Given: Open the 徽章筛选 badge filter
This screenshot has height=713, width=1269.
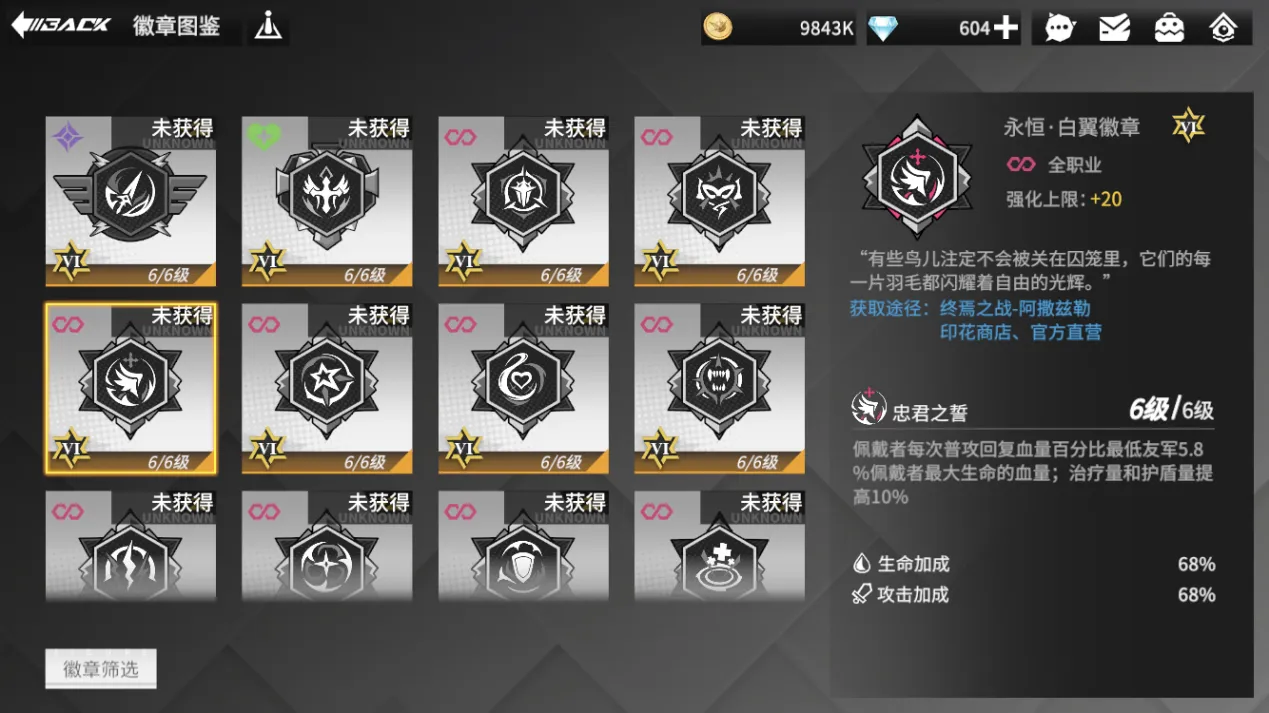Looking at the screenshot, I should [x=101, y=669].
